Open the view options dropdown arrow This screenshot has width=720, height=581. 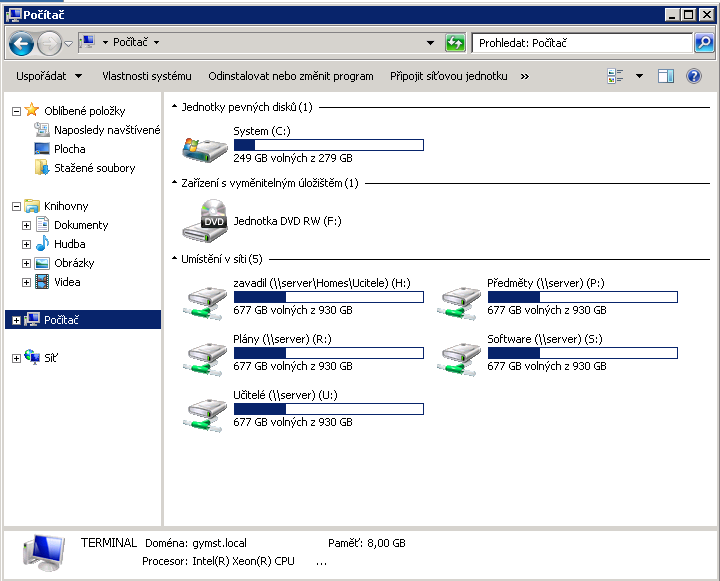pyautogui.click(x=639, y=76)
